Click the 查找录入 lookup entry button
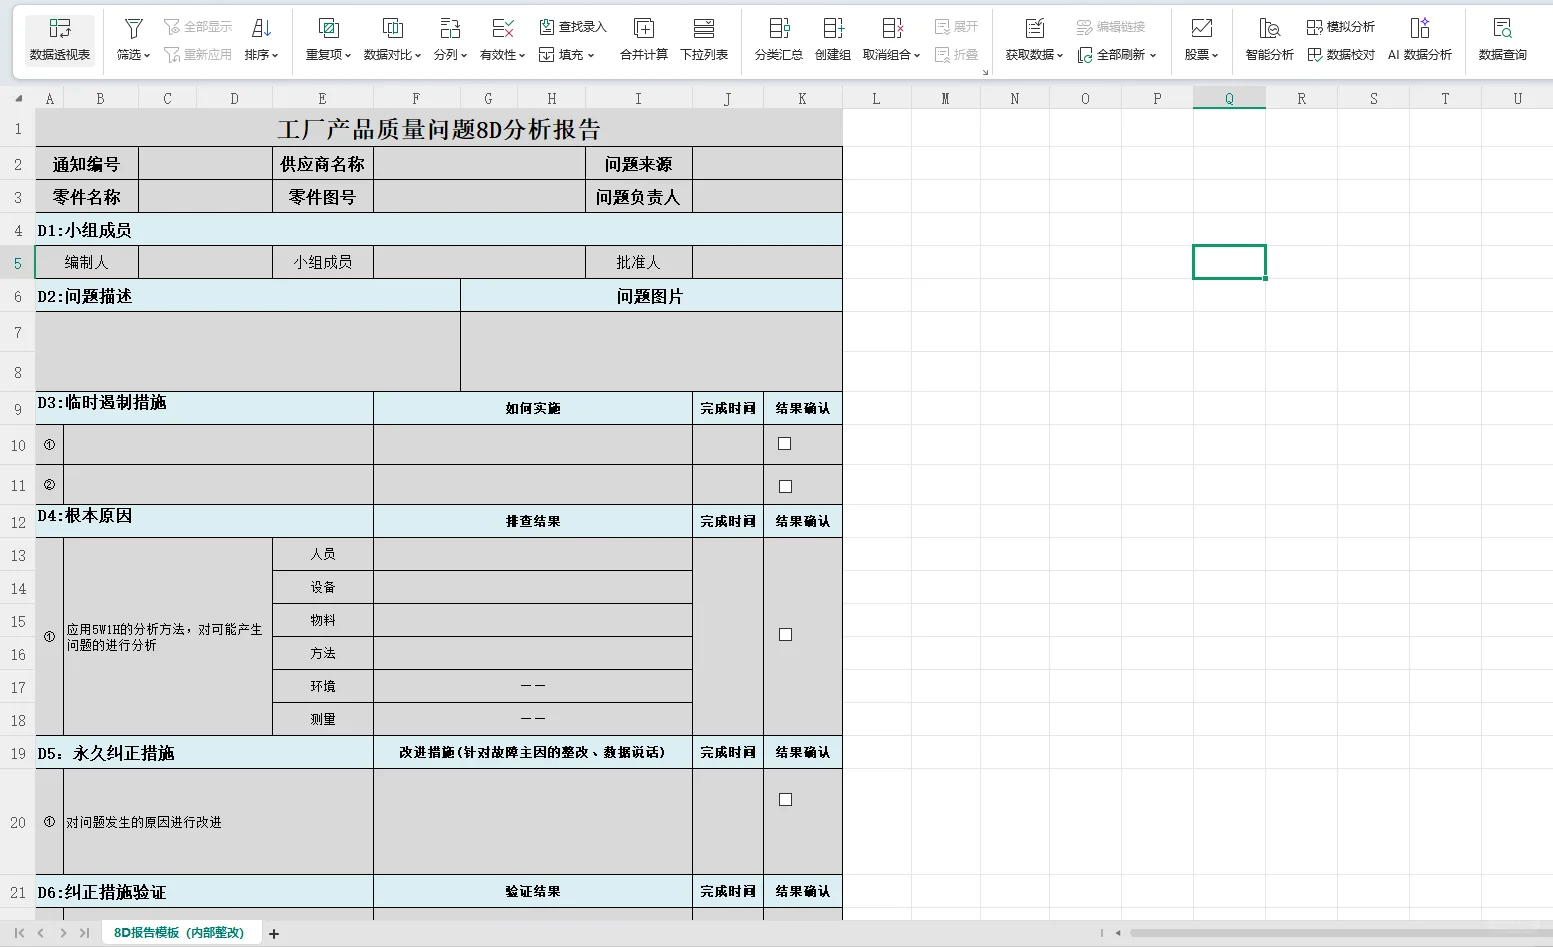The image size is (1553, 947). pos(573,27)
